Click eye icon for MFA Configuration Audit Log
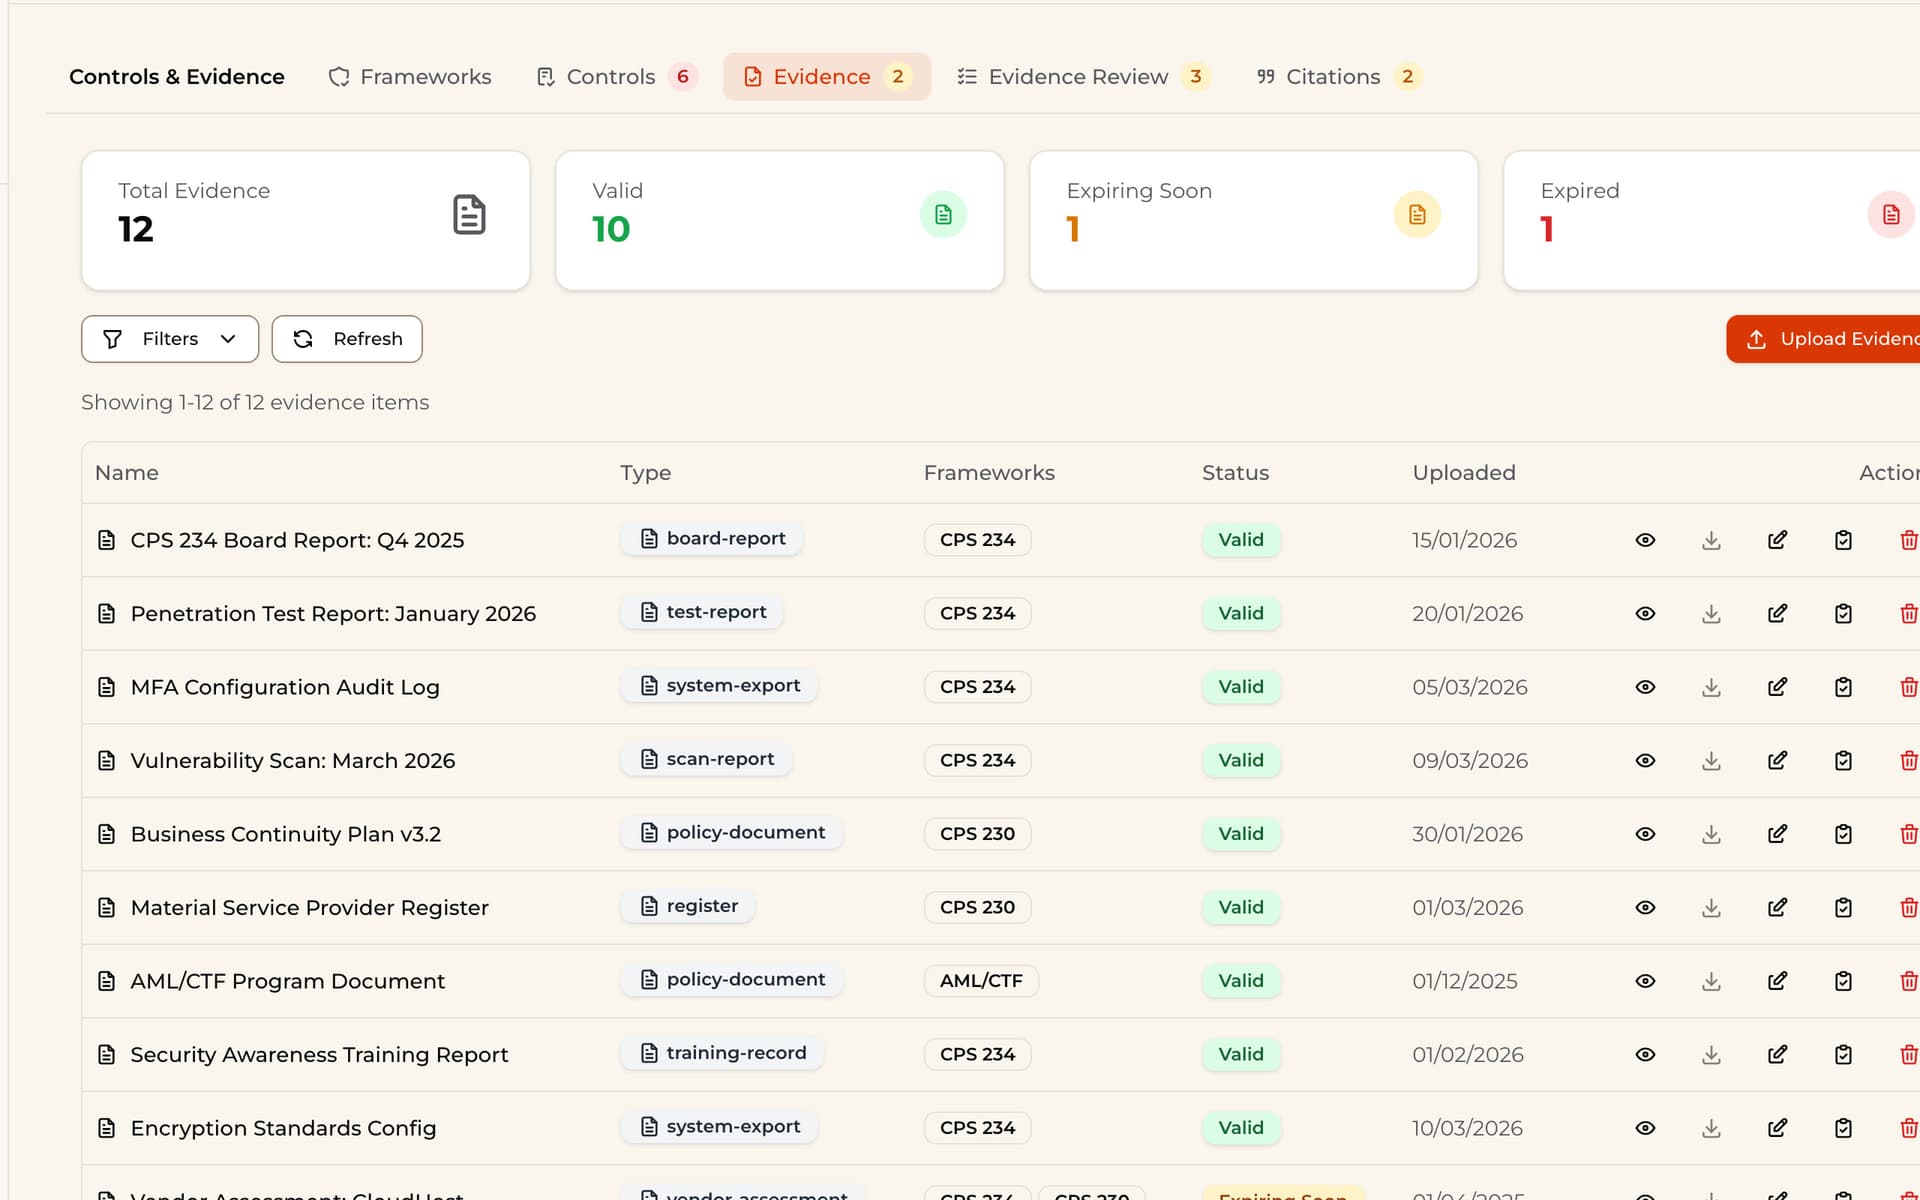Viewport: 1920px width, 1200px height. 1645,687
